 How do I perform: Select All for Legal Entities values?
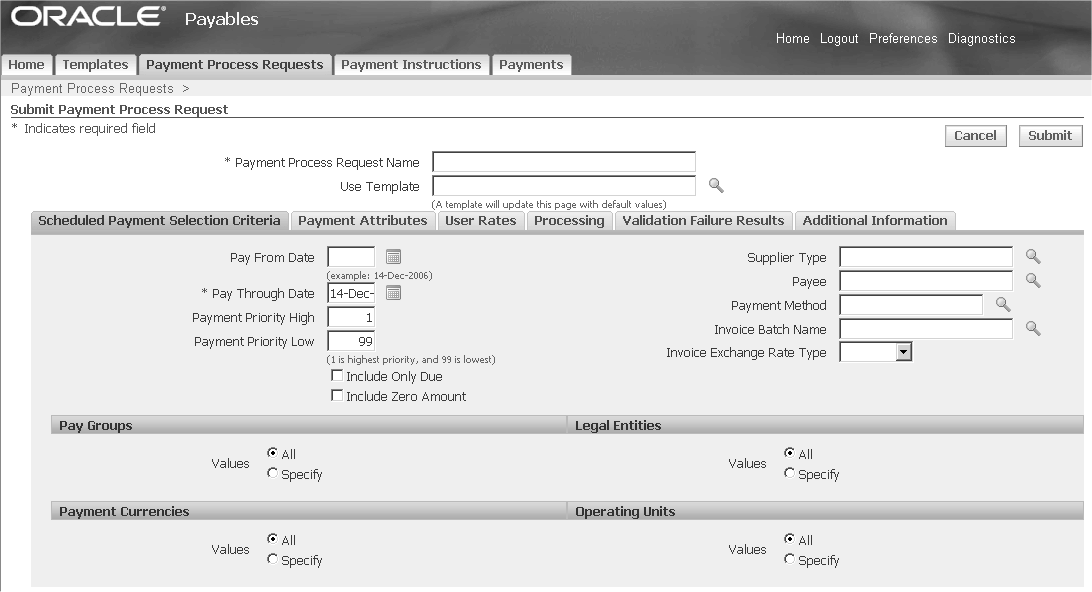(789, 453)
